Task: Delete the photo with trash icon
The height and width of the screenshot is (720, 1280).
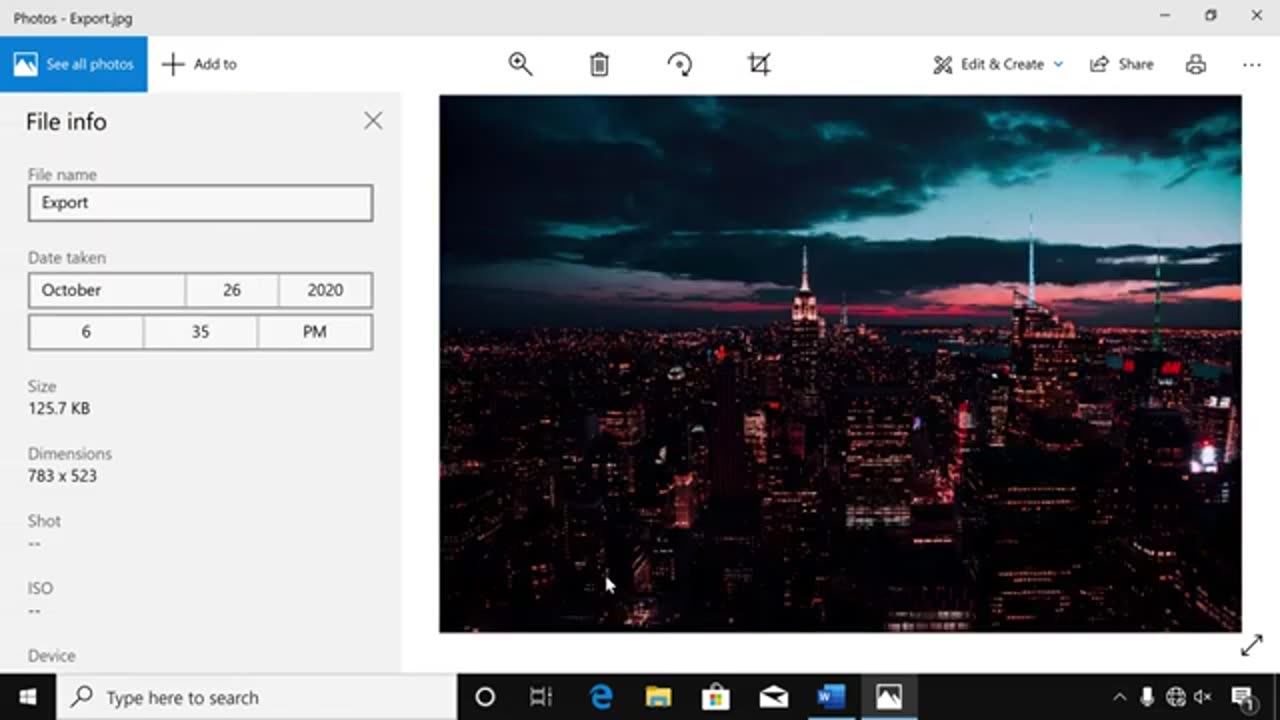Action: pyautogui.click(x=599, y=64)
